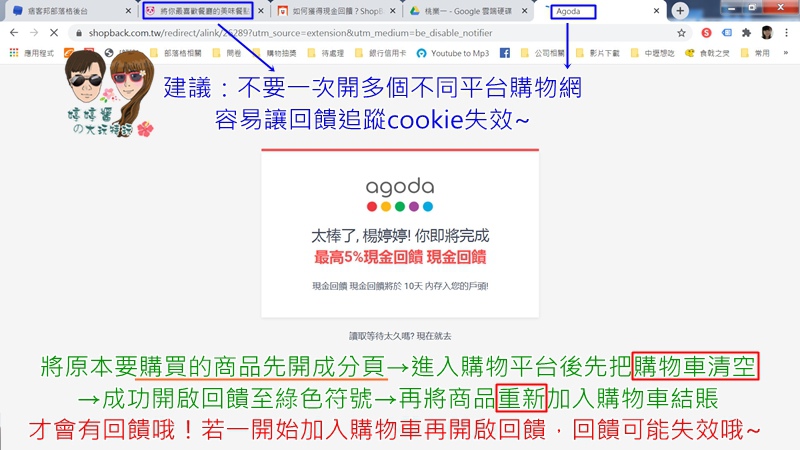The image size is (800, 450).
Task: Stop page loading with the X button
Action: (x=54, y=33)
